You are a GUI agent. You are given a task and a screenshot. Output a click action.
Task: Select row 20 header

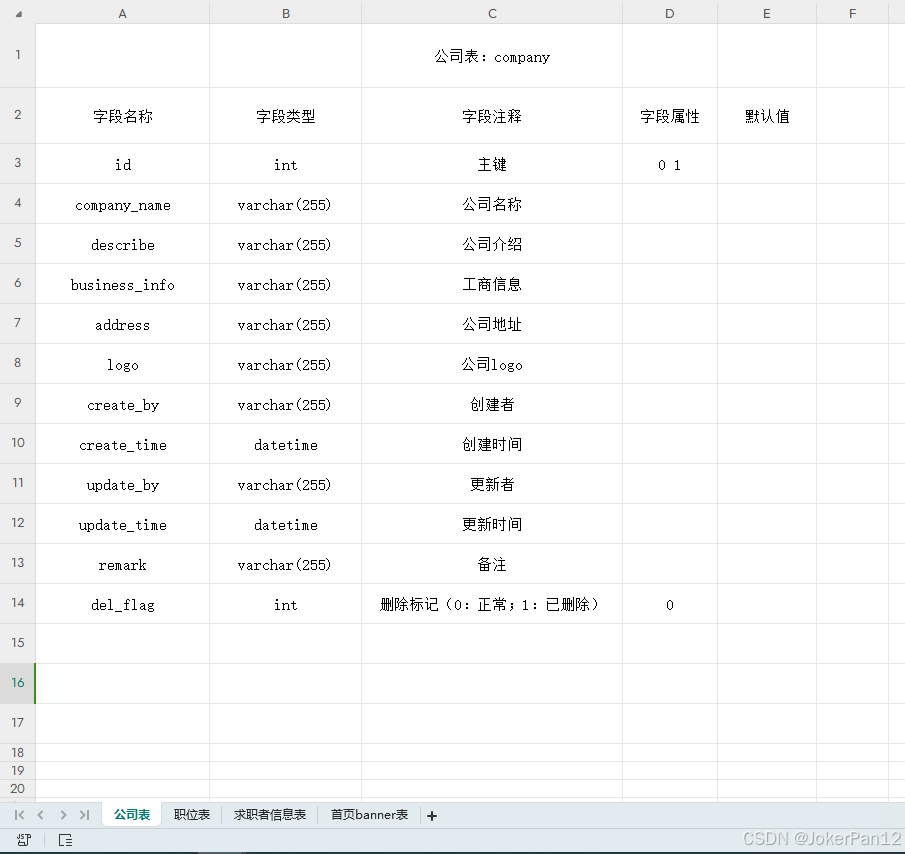18,789
